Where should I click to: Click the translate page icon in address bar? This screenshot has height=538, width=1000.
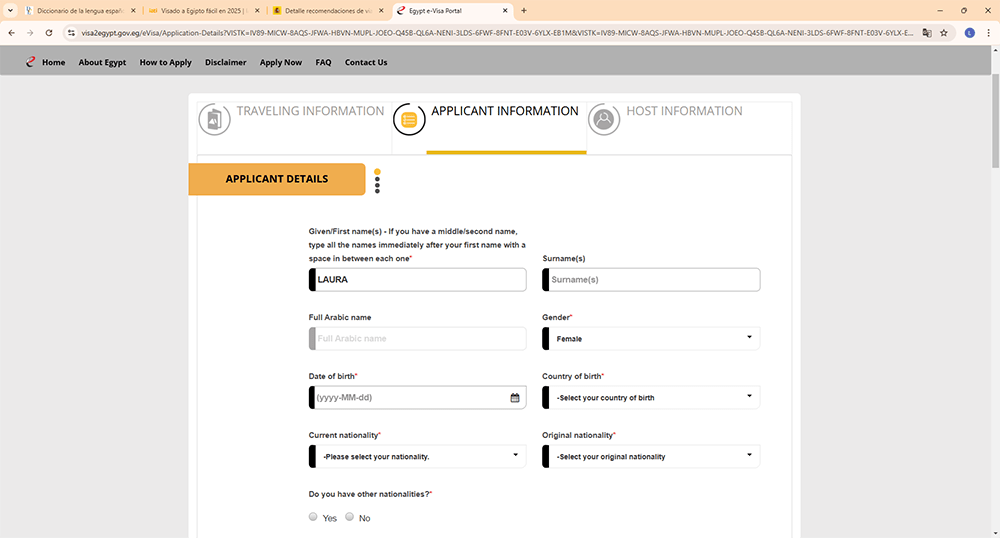(x=927, y=32)
